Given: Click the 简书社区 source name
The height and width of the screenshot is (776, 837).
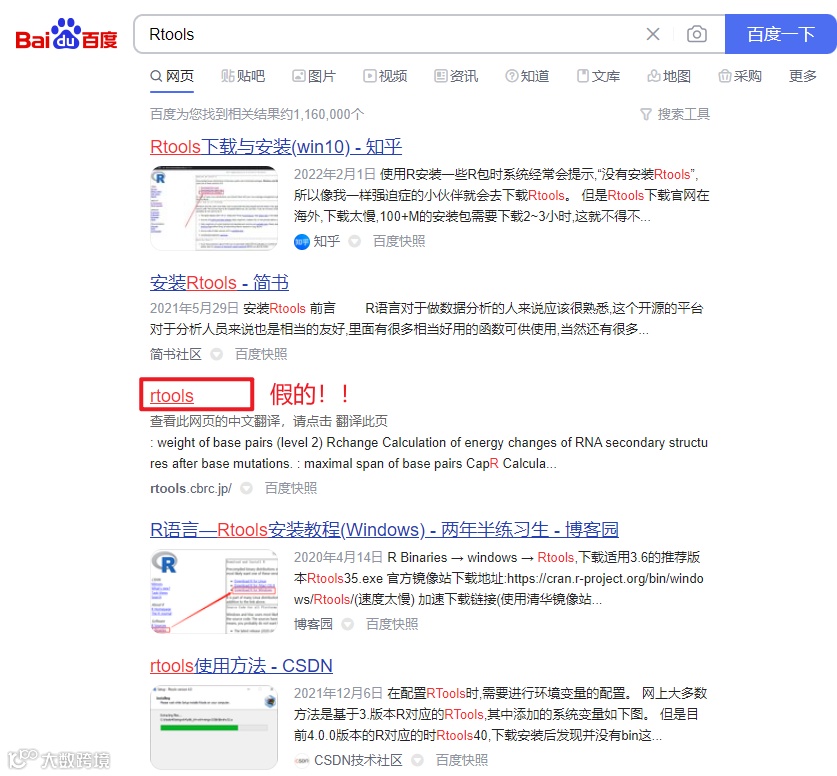Looking at the screenshot, I should [176, 354].
